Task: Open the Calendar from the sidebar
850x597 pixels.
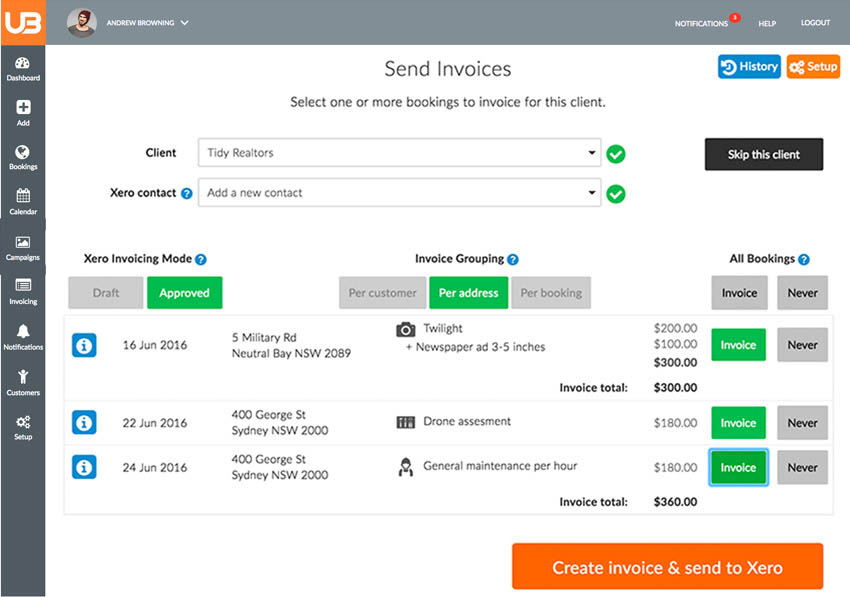Action: (22, 203)
